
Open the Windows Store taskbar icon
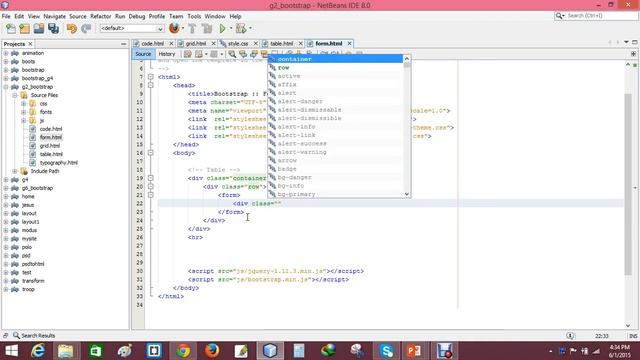pyautogui.click(x=96, y=351)
